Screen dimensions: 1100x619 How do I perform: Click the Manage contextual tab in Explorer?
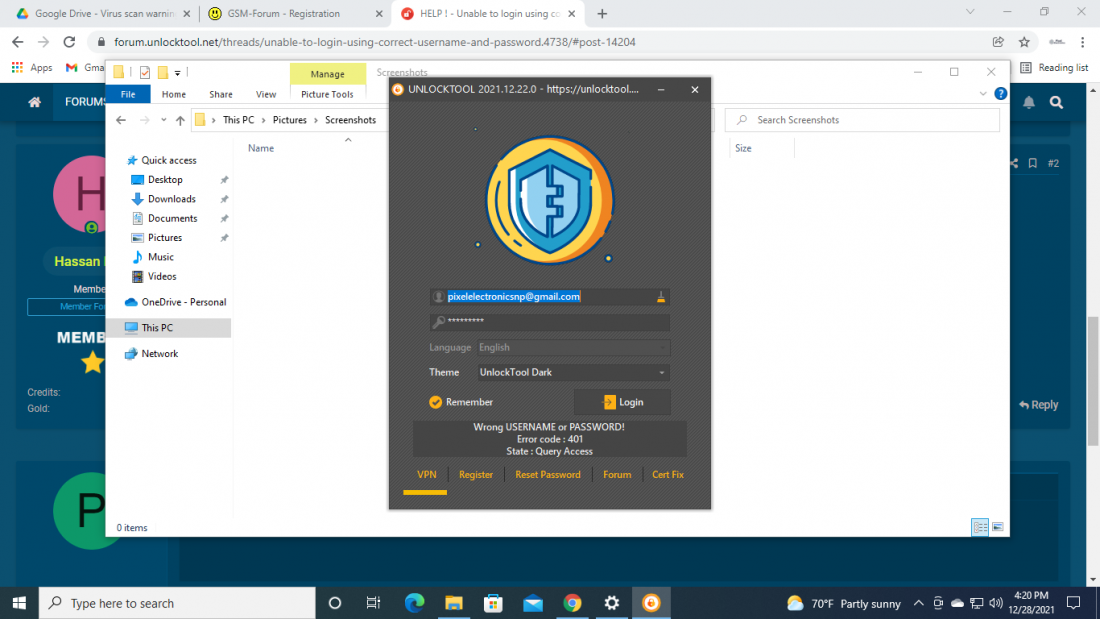pyautogui.click(x=328, y=74)
